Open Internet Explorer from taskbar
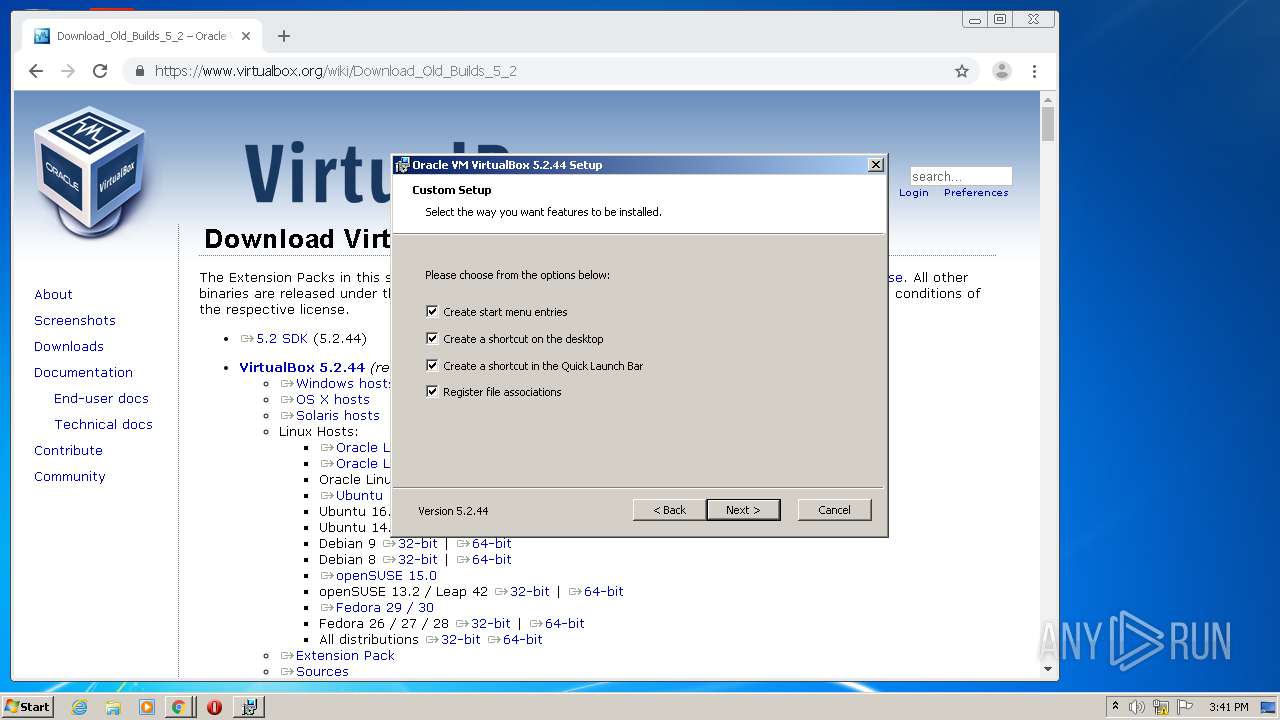Image resolution: width=1280 pixels, height=720 pixels. coord(79,707)
